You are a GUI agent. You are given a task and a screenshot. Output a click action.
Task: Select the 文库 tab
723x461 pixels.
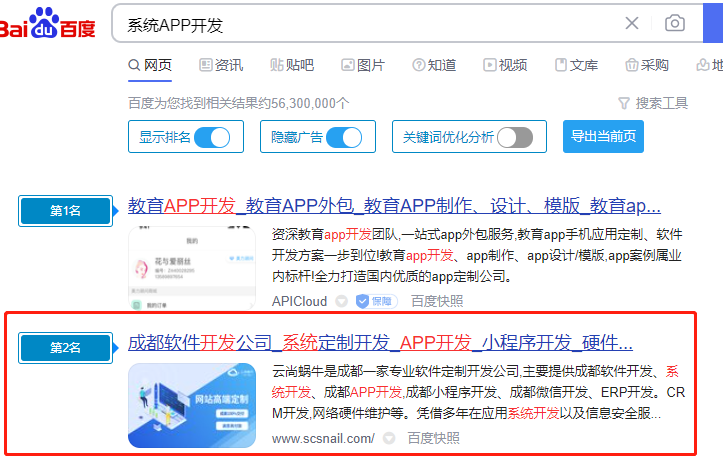point(576,65)
